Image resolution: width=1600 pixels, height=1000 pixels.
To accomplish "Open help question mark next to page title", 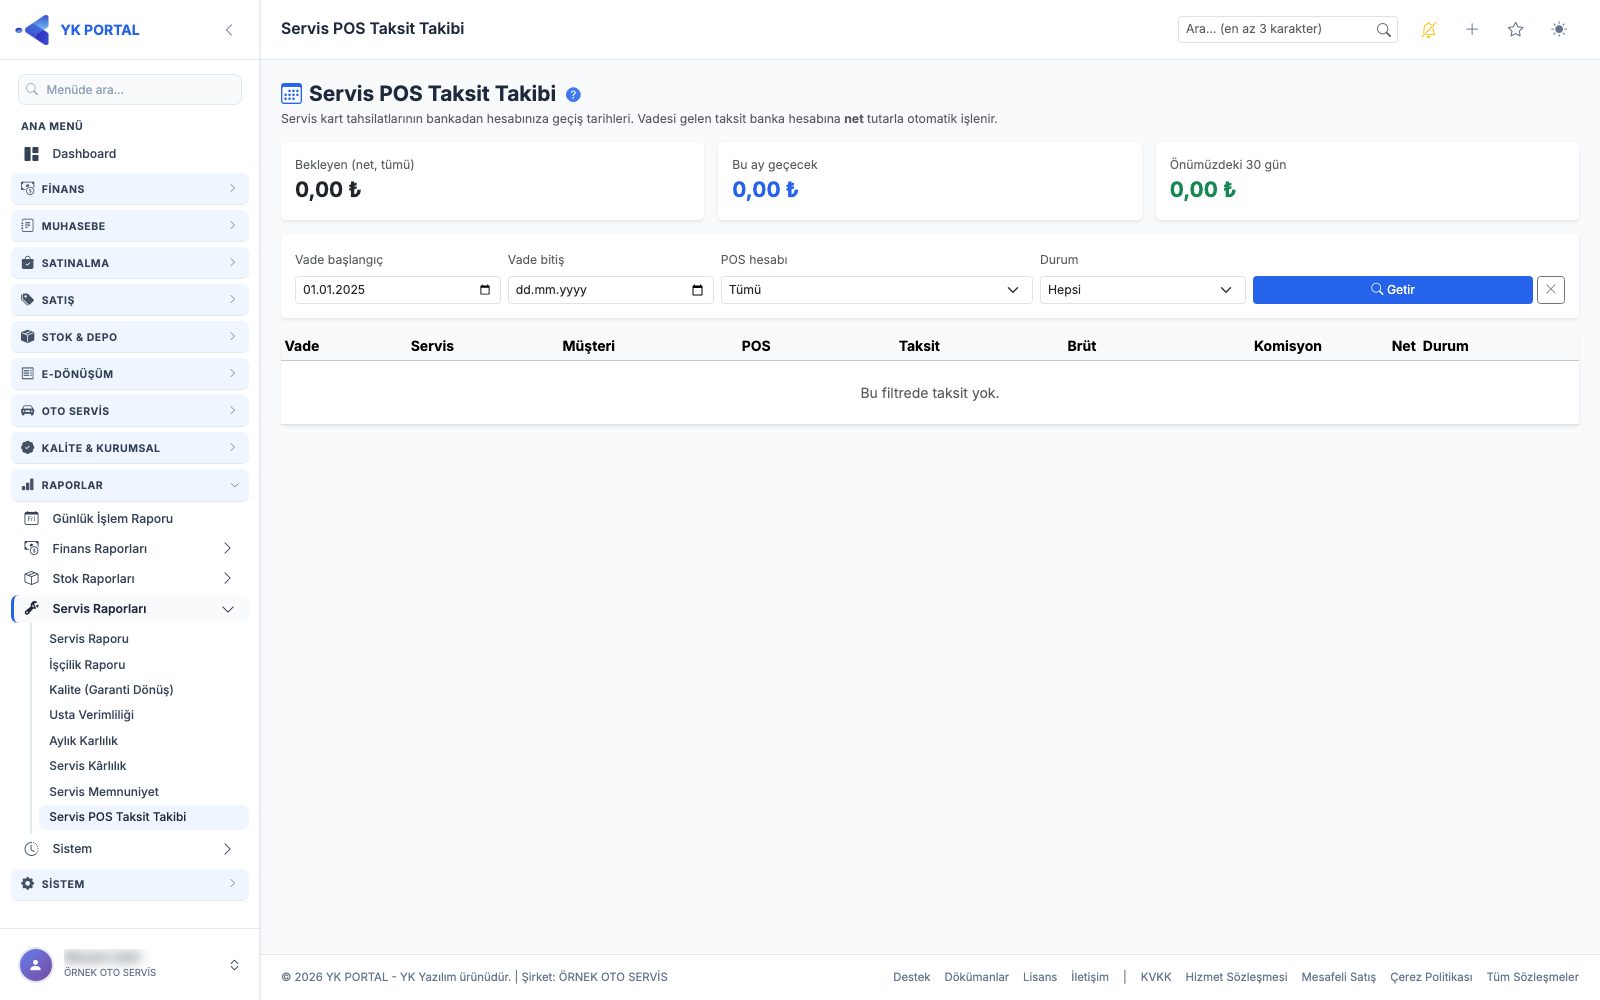I will [x=573, y=95].
